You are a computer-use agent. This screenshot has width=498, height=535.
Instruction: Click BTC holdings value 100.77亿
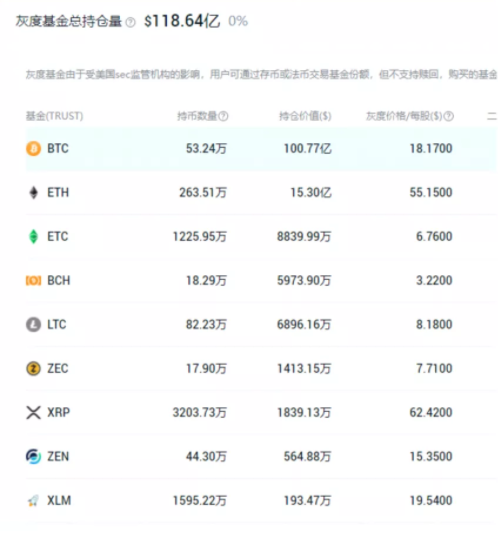coord(307,148)
